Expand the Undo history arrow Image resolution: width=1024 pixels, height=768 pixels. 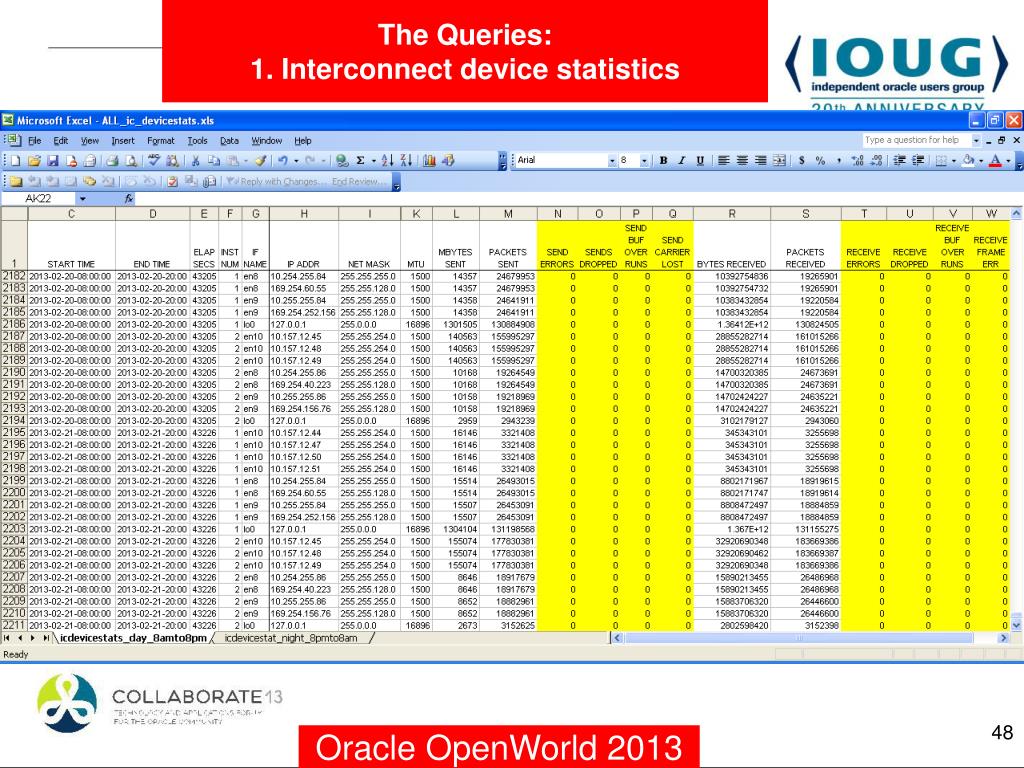coord(296,161)
